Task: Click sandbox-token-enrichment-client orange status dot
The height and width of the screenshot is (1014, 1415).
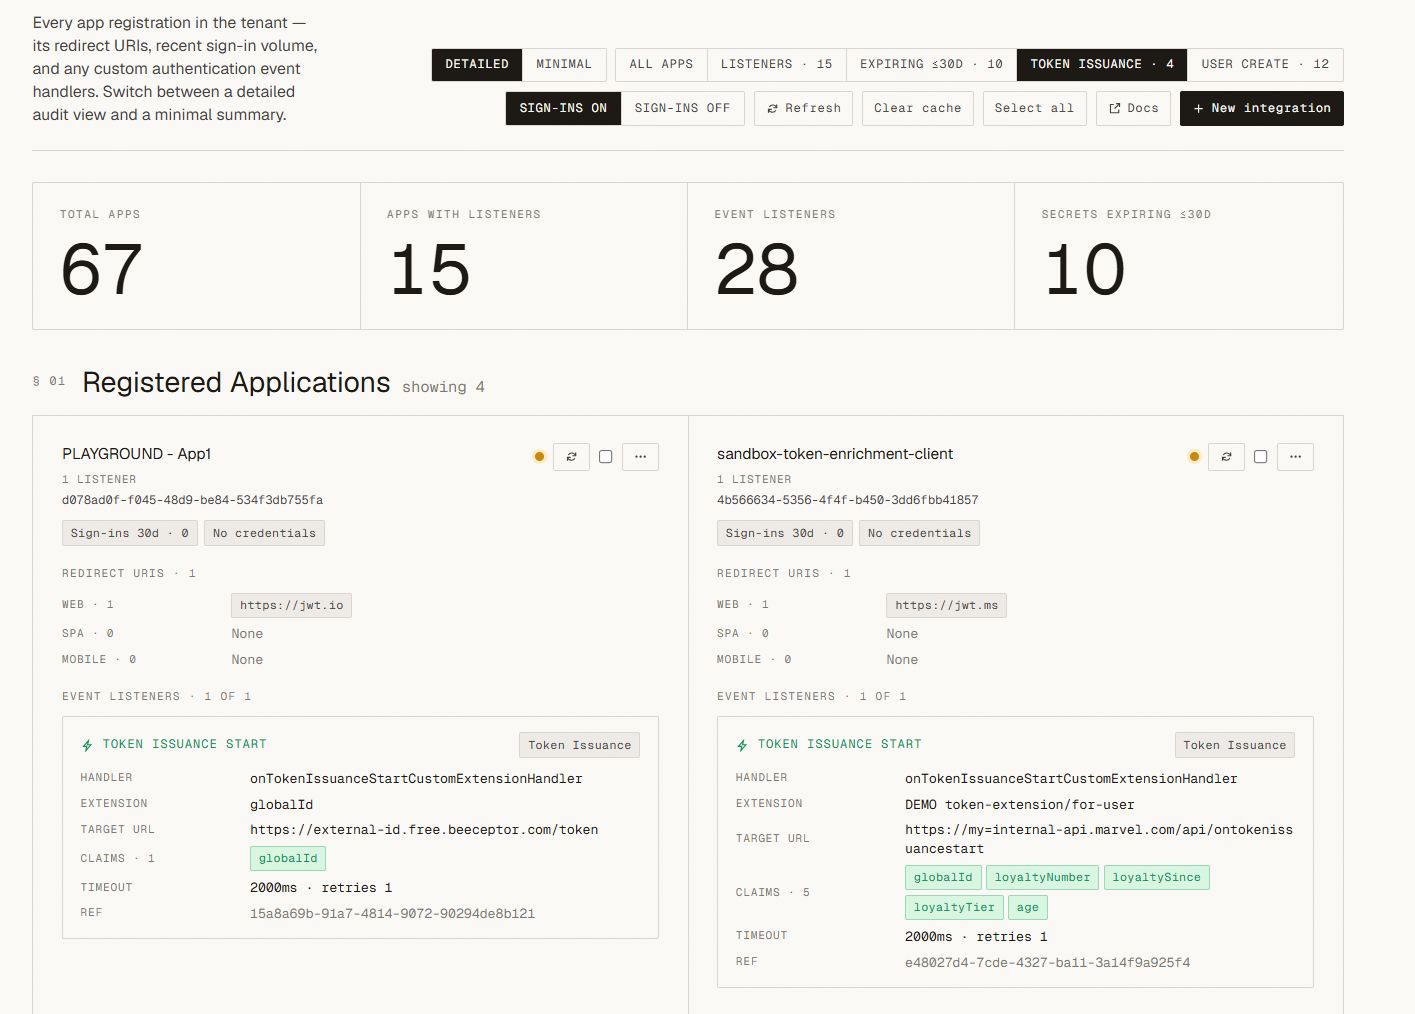Action: click(x=1194, y=457)
